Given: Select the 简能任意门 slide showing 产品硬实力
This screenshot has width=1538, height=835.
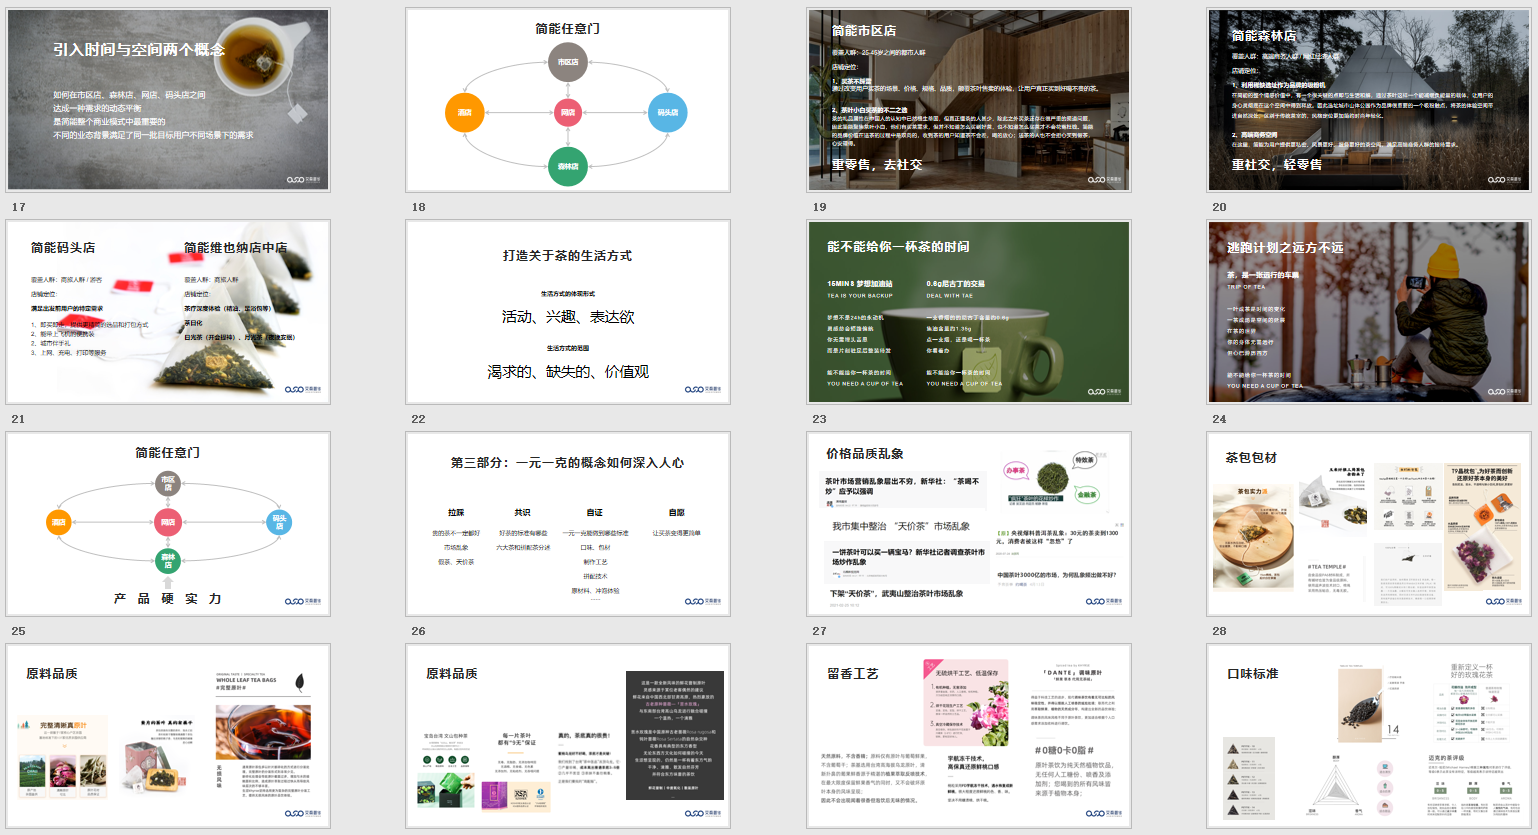Looking at the screenshot, I should pos(168,524).
